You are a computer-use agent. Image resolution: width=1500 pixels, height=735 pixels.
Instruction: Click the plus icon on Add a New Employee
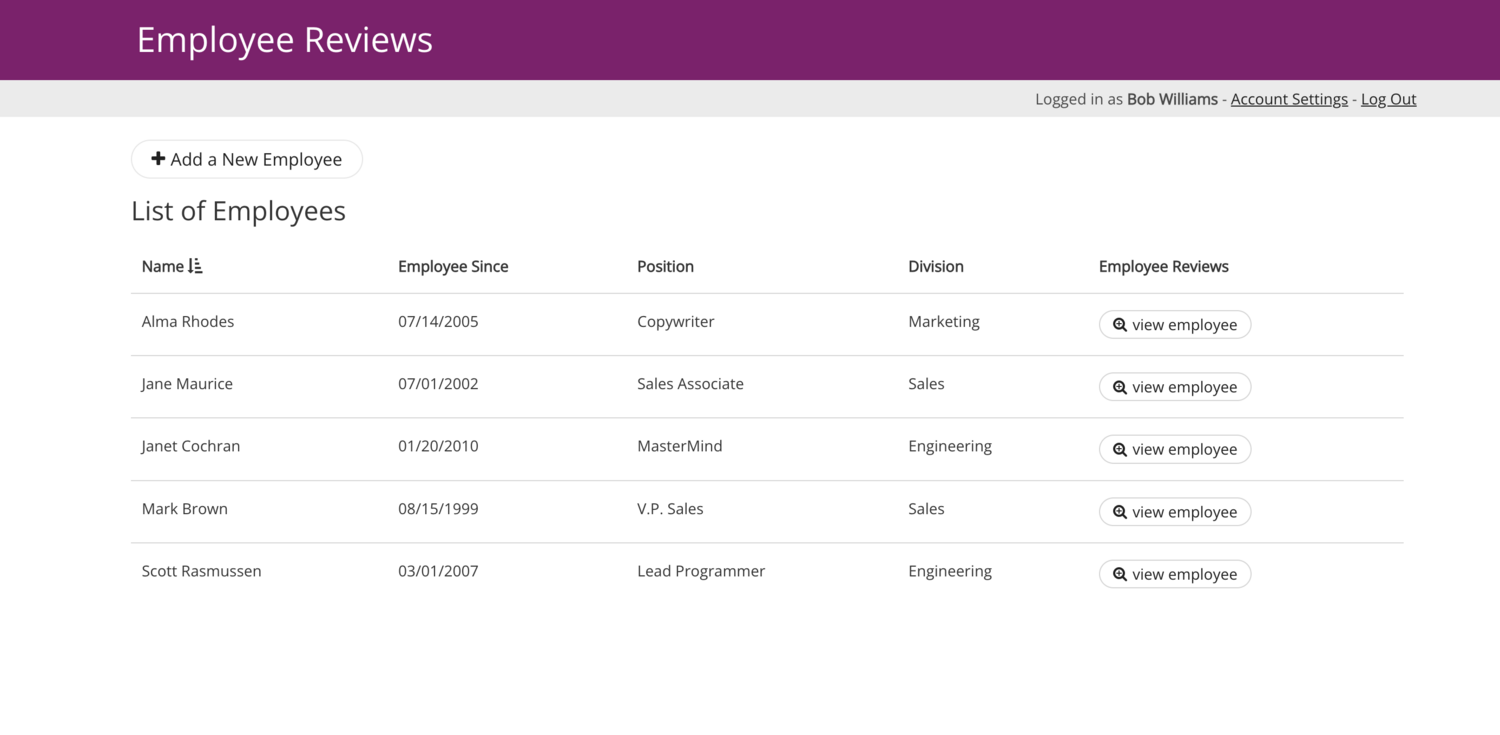(158, 158)
